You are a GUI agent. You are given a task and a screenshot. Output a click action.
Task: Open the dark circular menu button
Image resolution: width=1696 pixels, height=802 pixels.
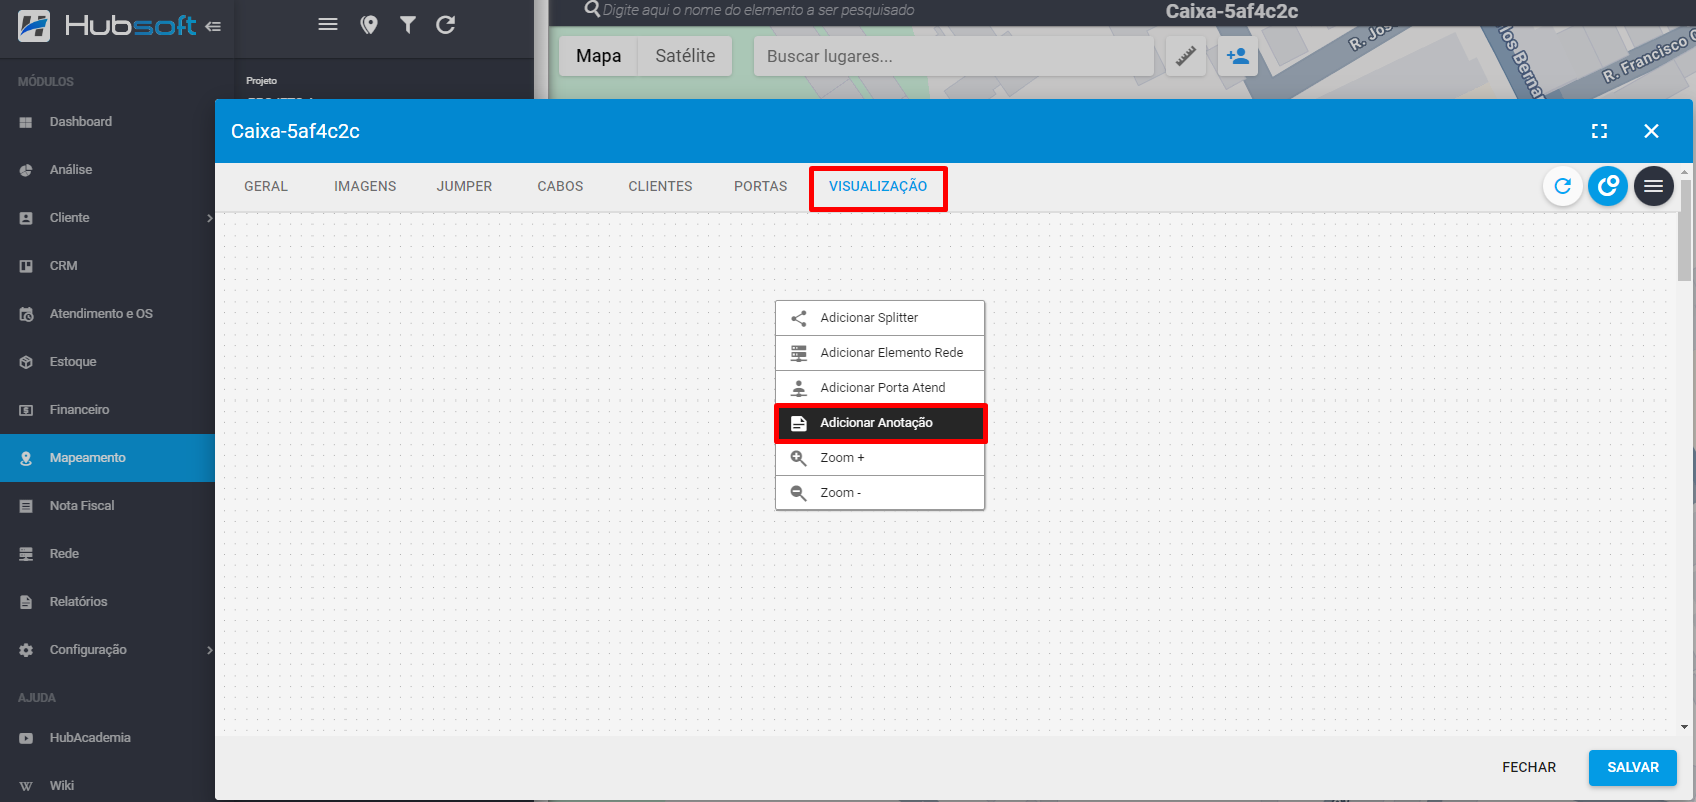1654,186
